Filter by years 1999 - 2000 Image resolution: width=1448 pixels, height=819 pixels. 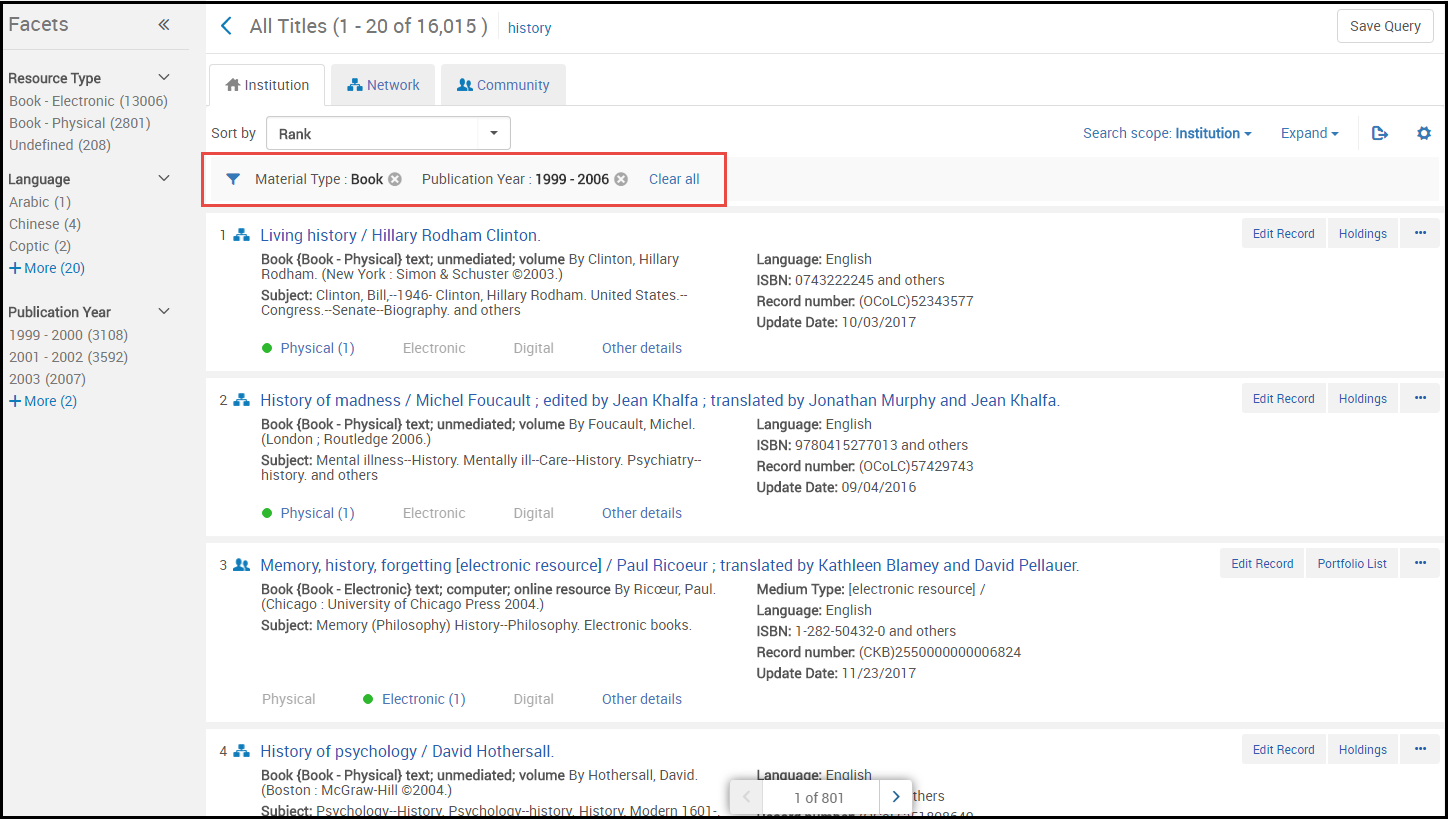[x=68, y=335]
